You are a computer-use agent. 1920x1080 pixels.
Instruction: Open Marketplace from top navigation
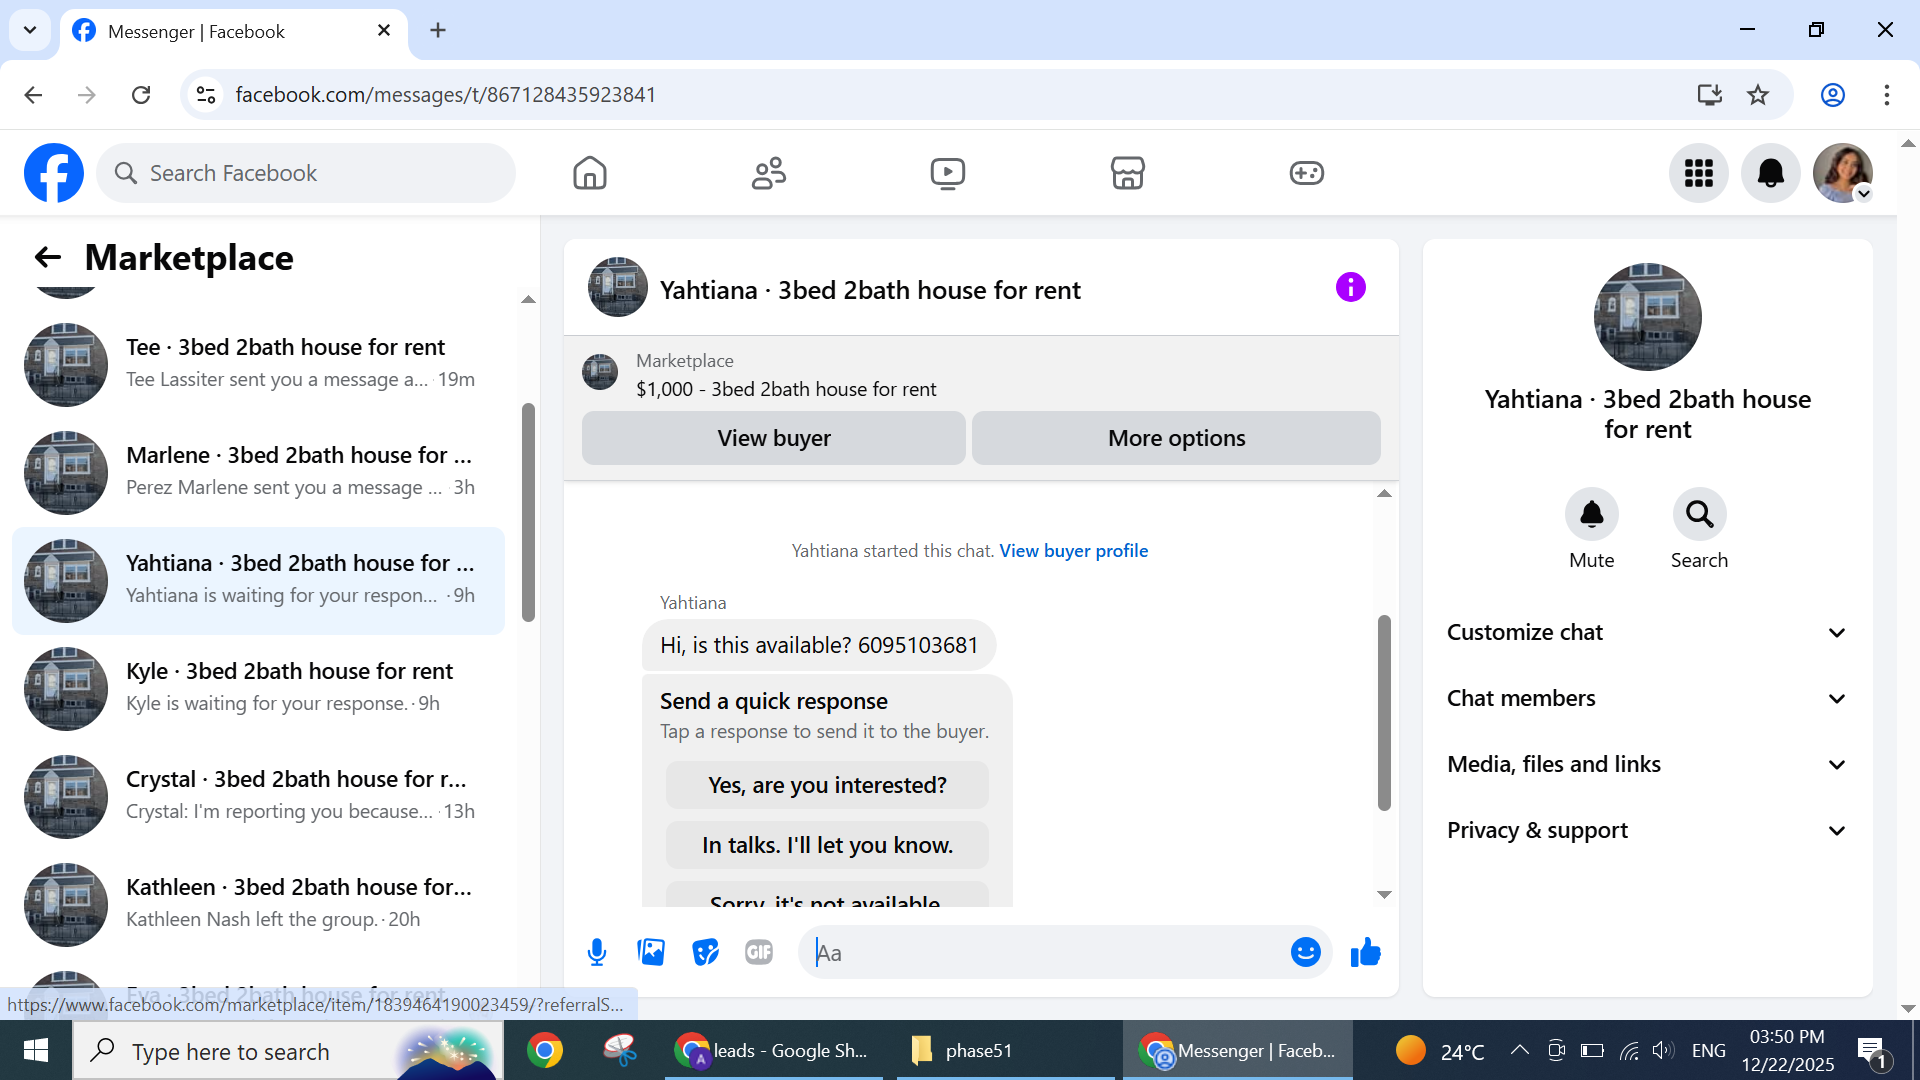[x=1127, y=173]
